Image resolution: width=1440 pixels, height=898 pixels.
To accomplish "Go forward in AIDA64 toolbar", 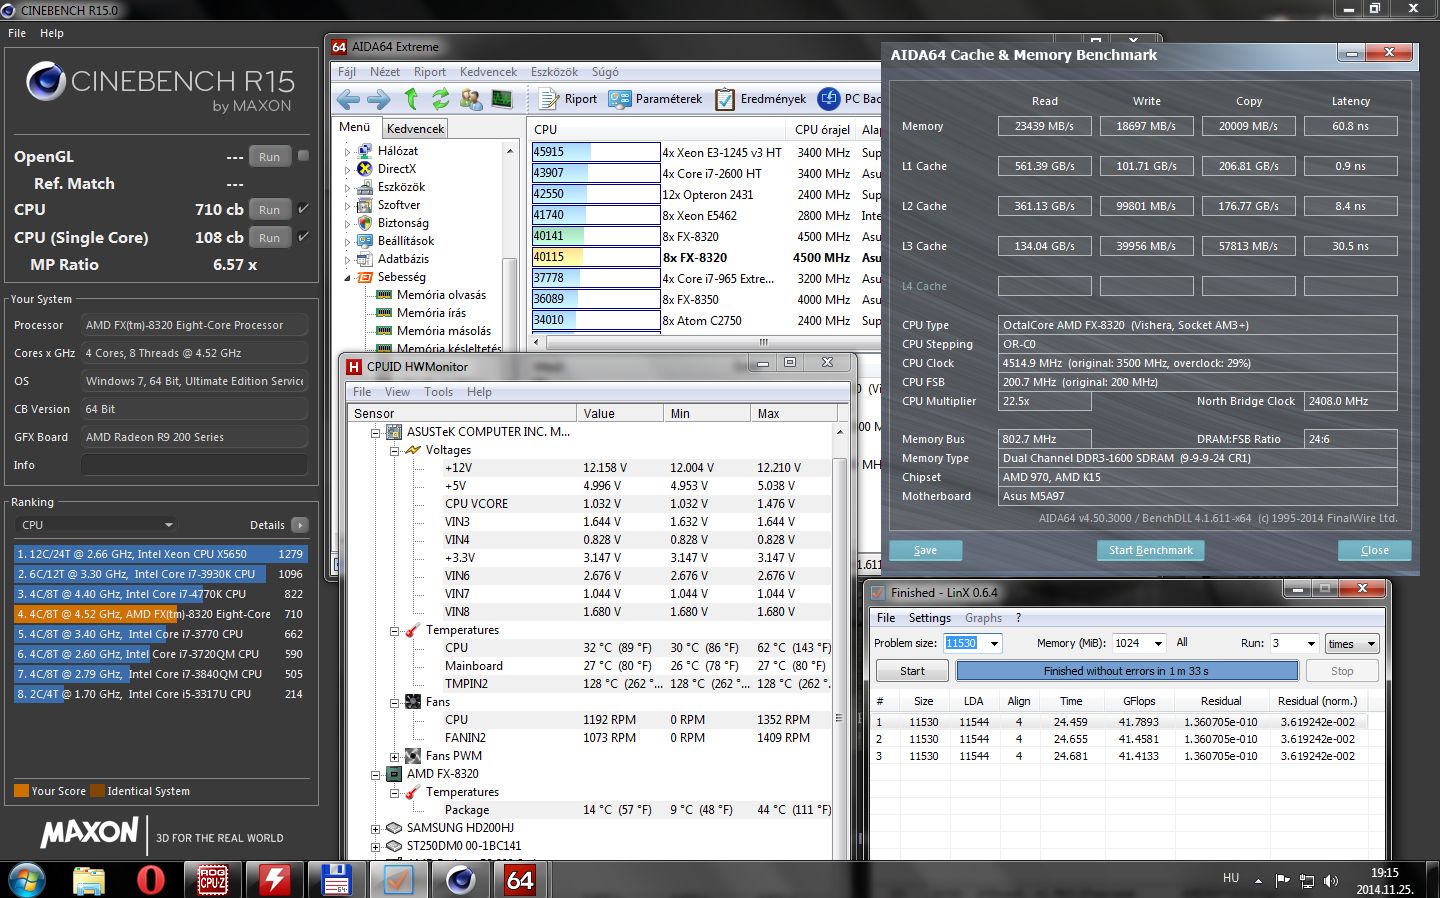I will [379, 99].
